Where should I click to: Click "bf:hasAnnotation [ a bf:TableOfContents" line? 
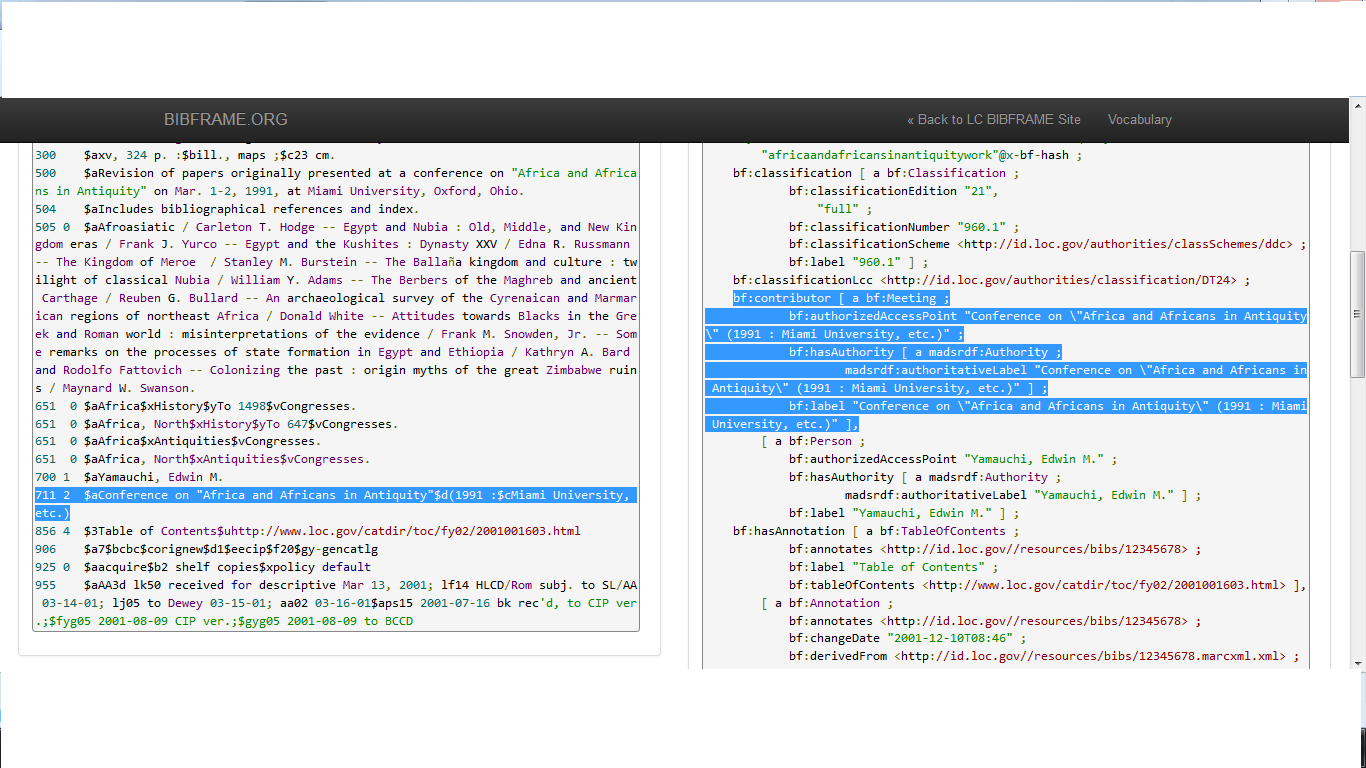click(876, 531)
